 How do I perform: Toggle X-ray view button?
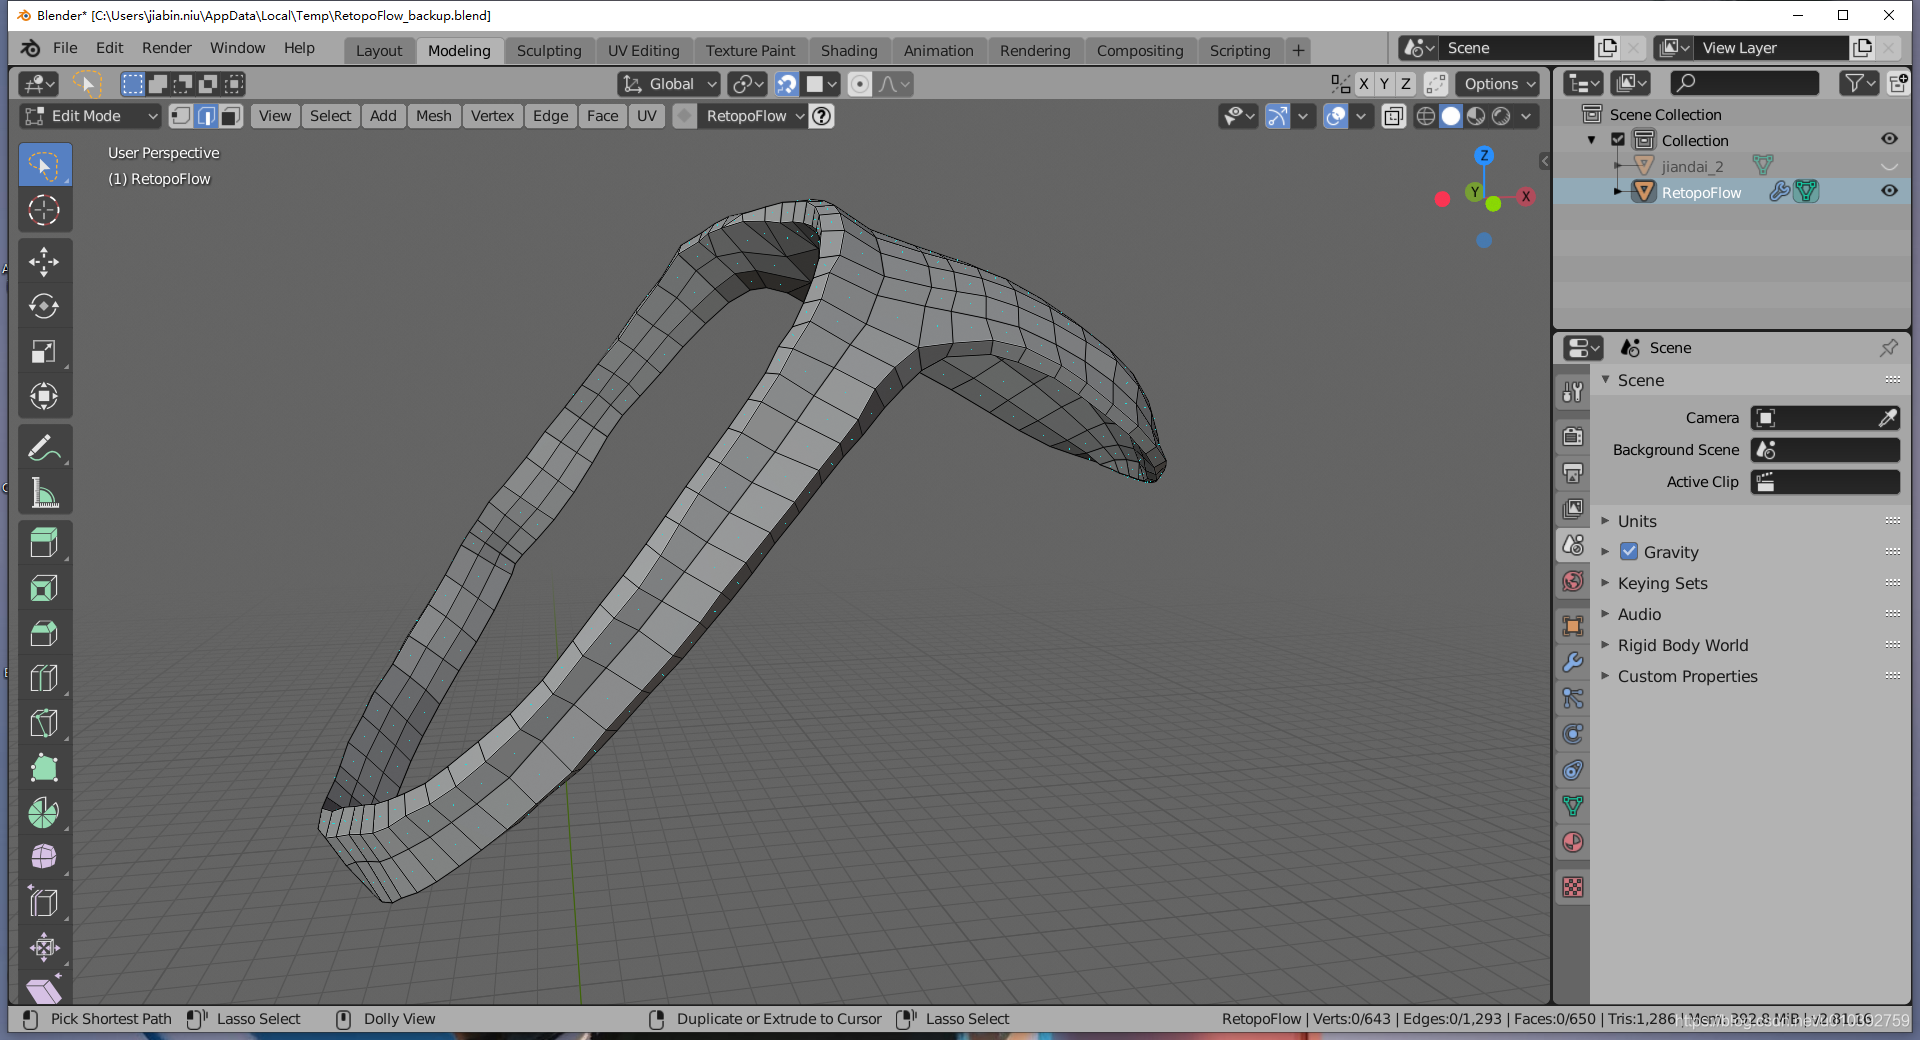coord(1393,116)
